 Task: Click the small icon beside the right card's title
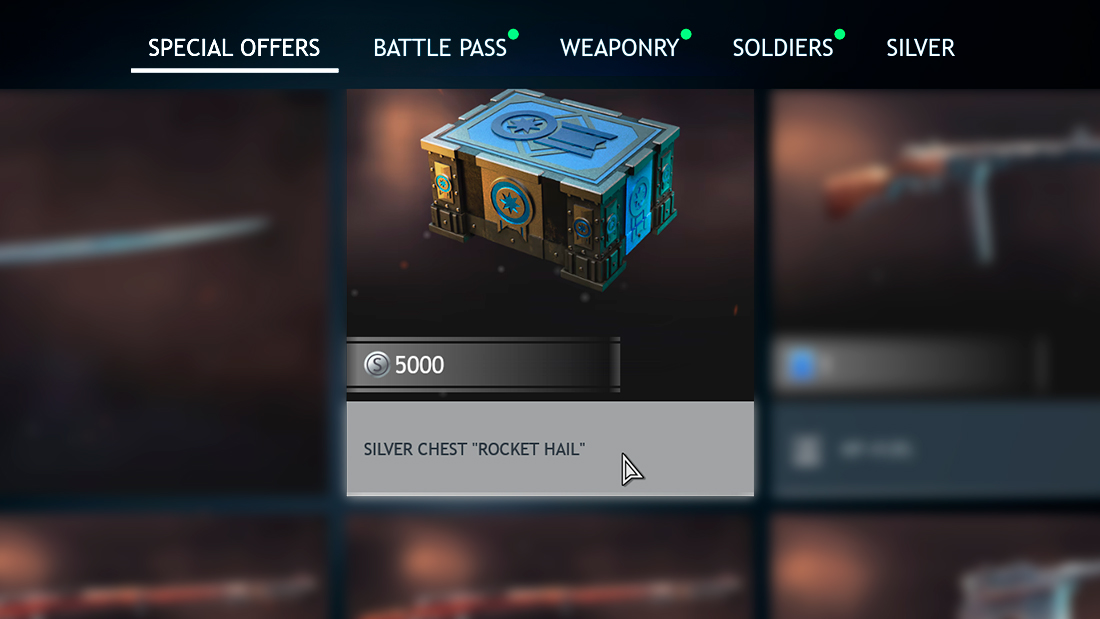point(806,451)
